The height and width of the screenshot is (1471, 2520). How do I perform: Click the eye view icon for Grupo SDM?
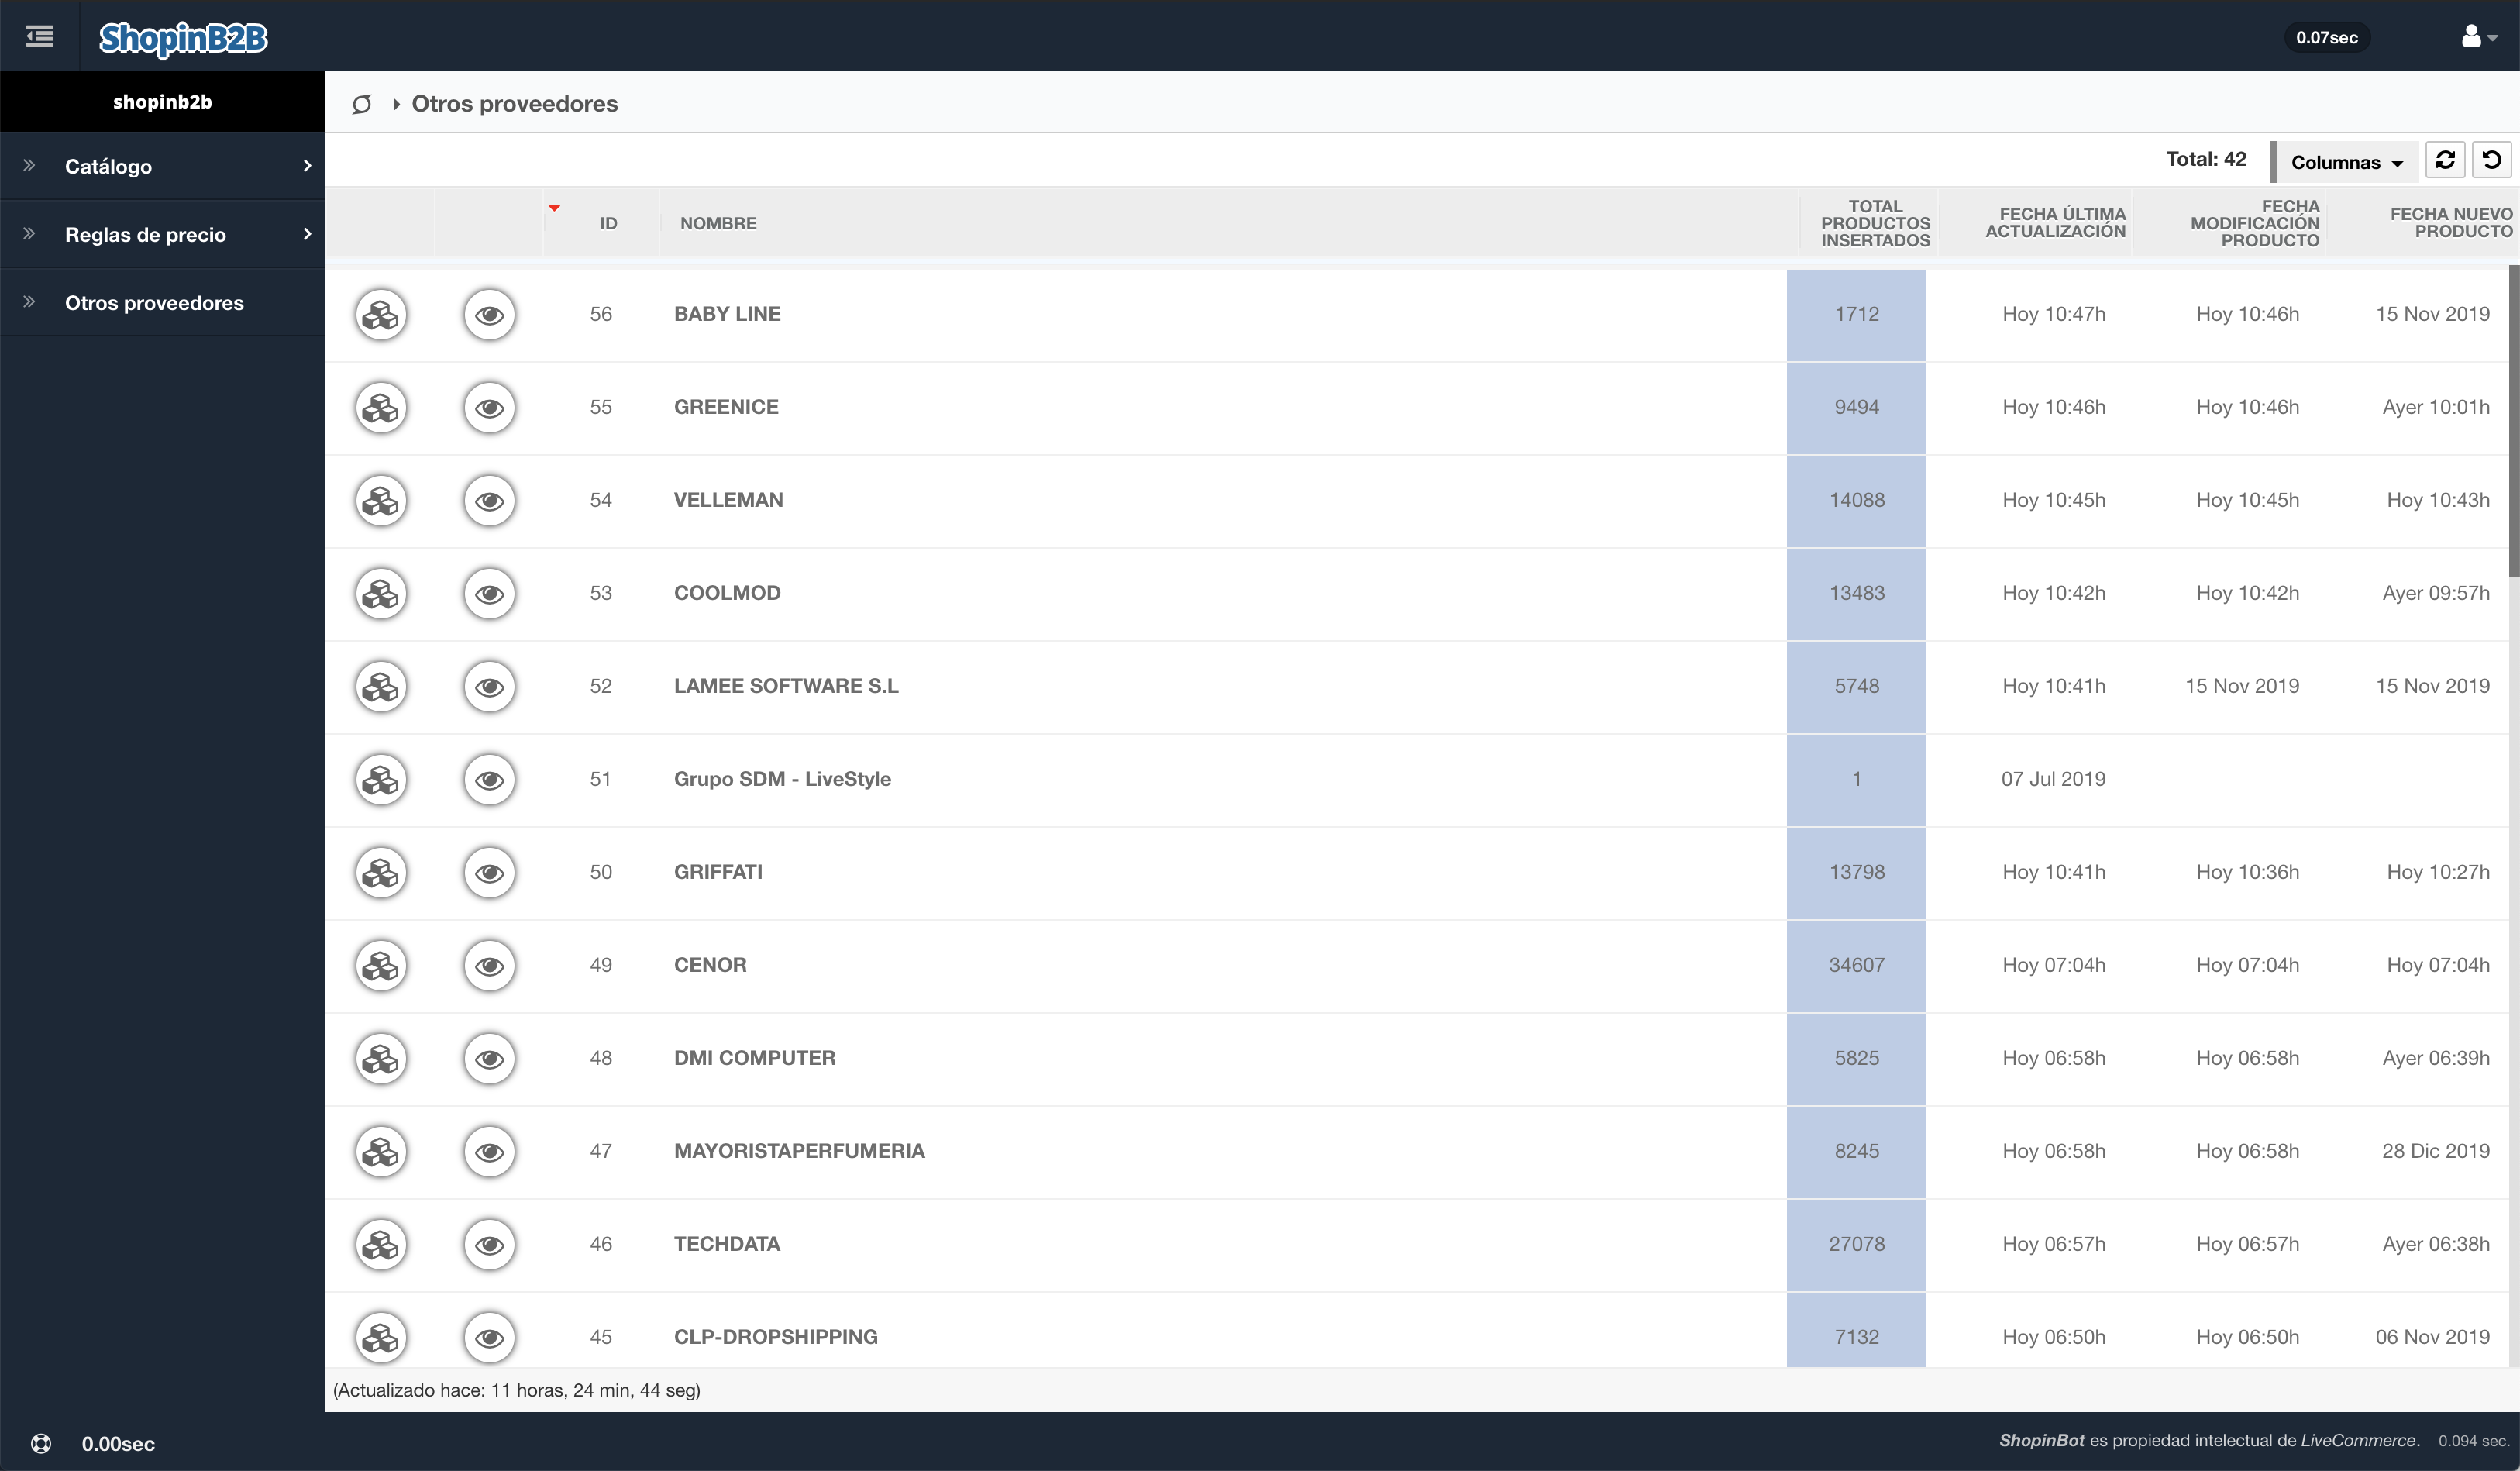[x=489, y=780]
